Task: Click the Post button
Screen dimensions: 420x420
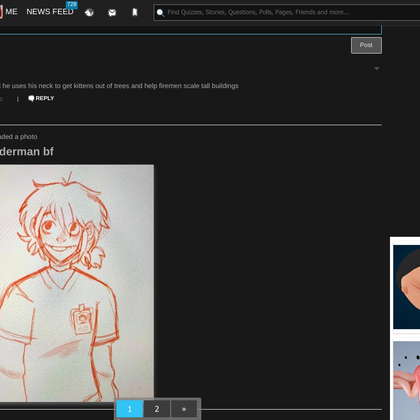Action: click(x=366, y=45)
